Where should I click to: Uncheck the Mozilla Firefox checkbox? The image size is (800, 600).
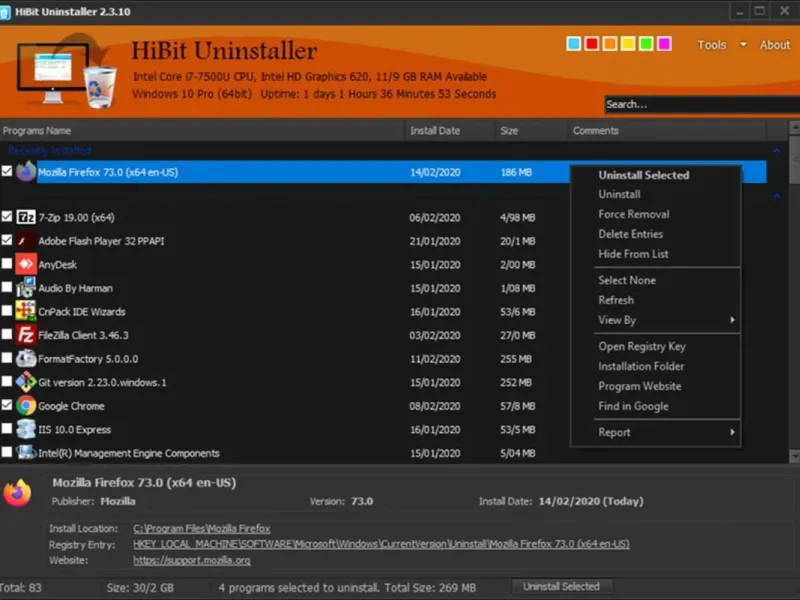point(7,171)
